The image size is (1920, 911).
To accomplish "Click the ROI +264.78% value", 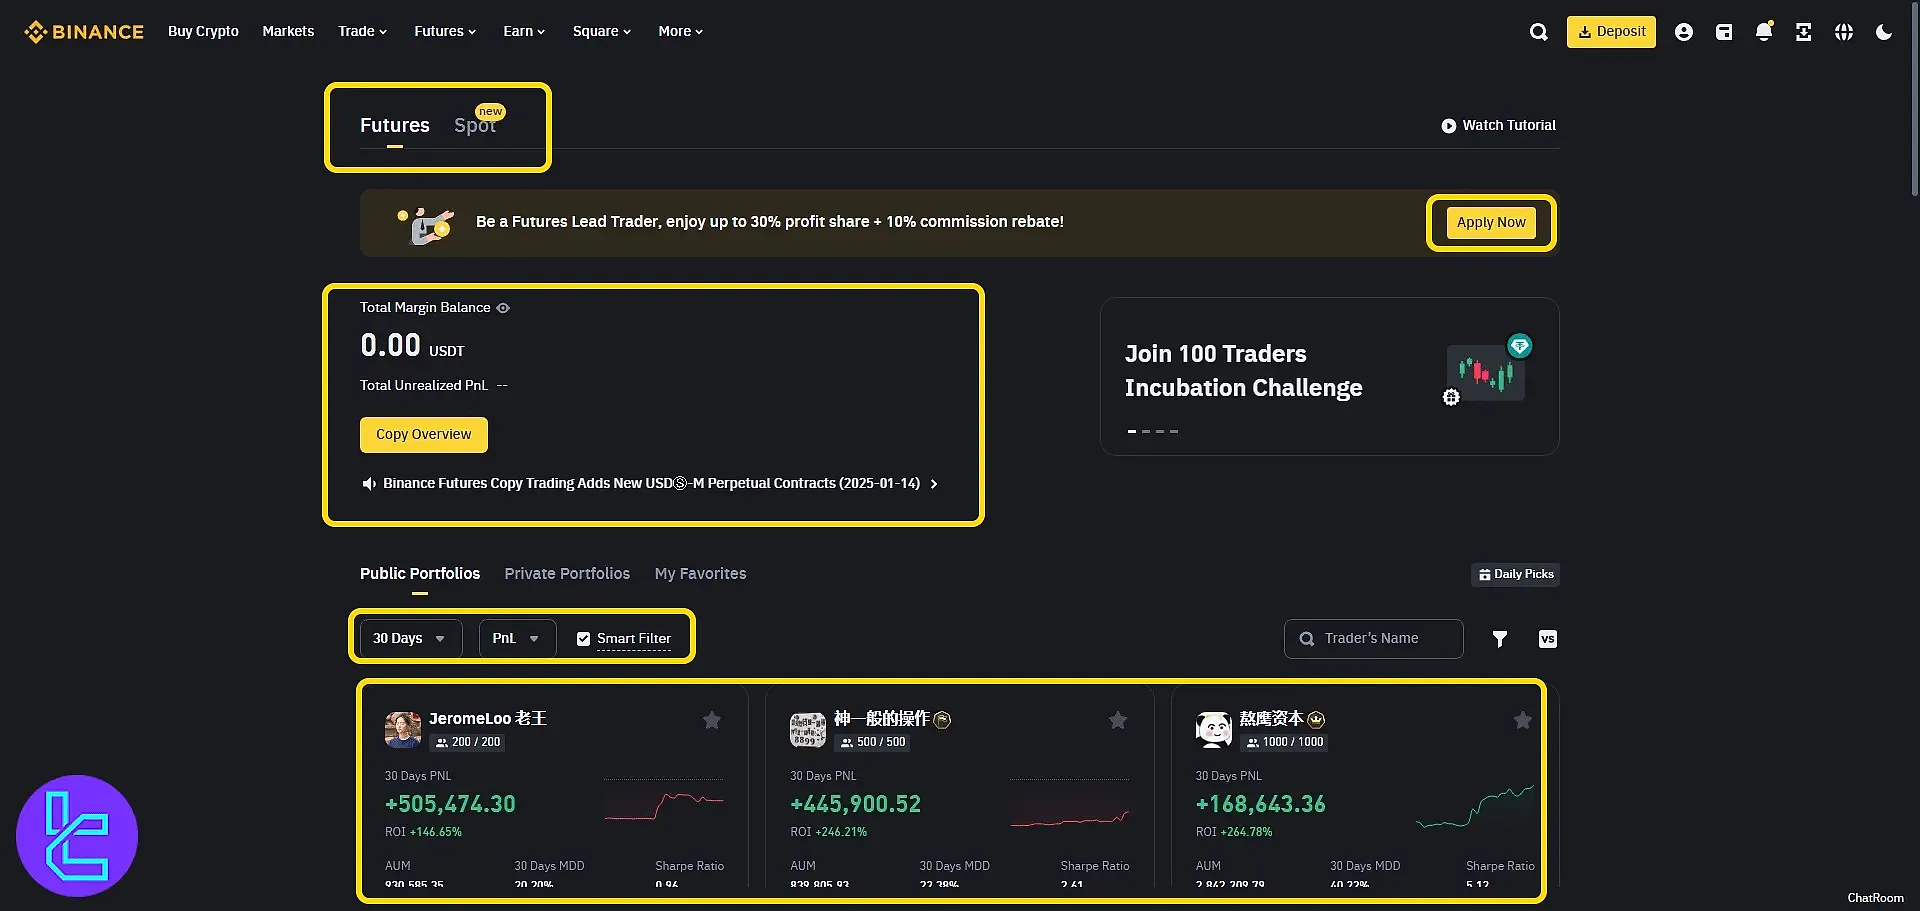I will coord(1234,833).
